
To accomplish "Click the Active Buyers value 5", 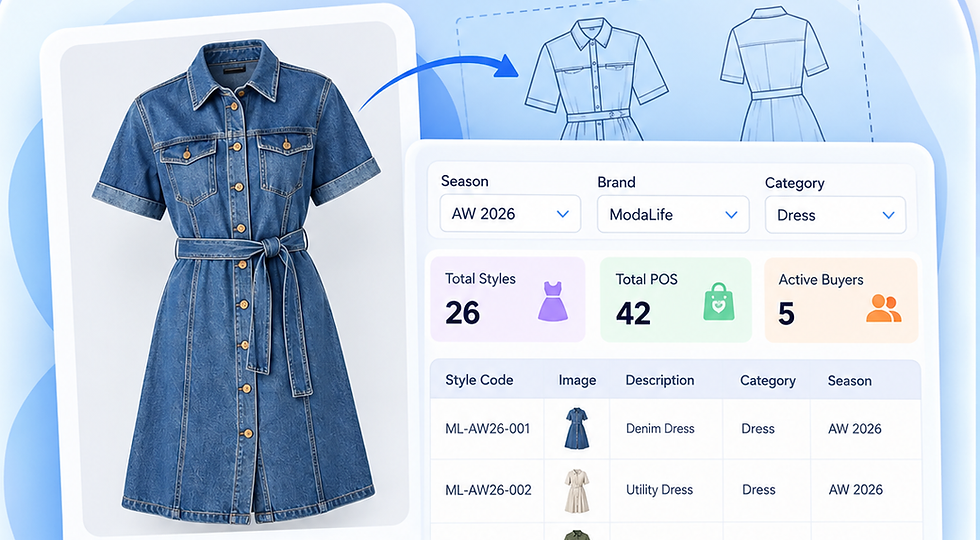I will click(x=786, y=314).
